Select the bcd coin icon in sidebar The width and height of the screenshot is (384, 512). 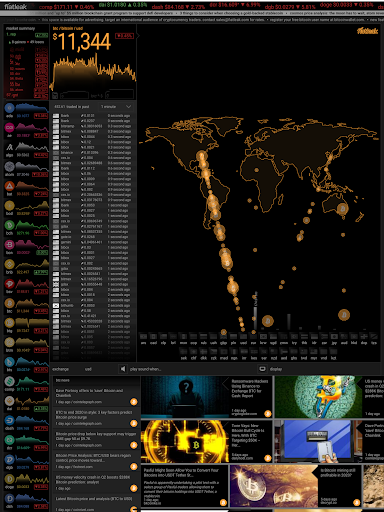tap(9, 206)
